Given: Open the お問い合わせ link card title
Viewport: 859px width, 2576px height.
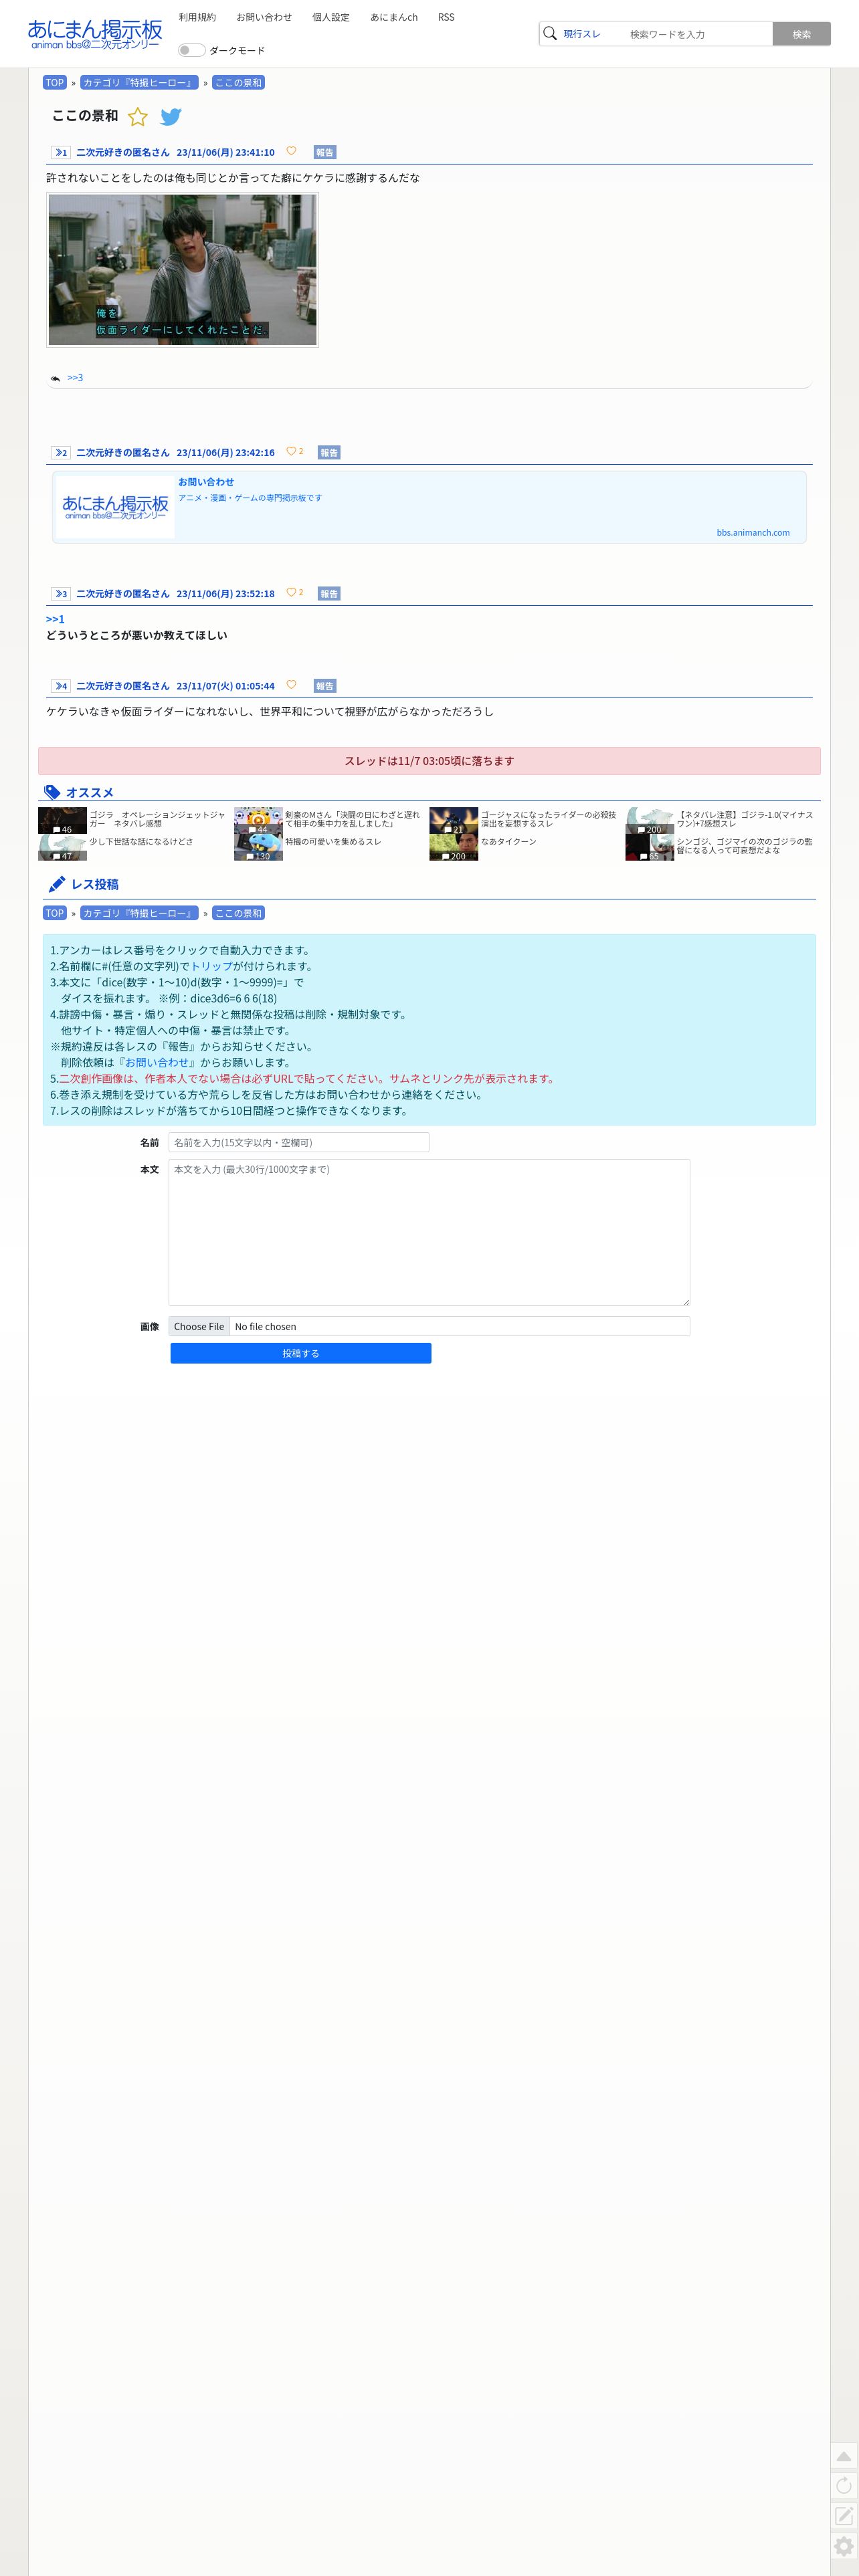Looking at the screenshot, I should click(206, 482).
